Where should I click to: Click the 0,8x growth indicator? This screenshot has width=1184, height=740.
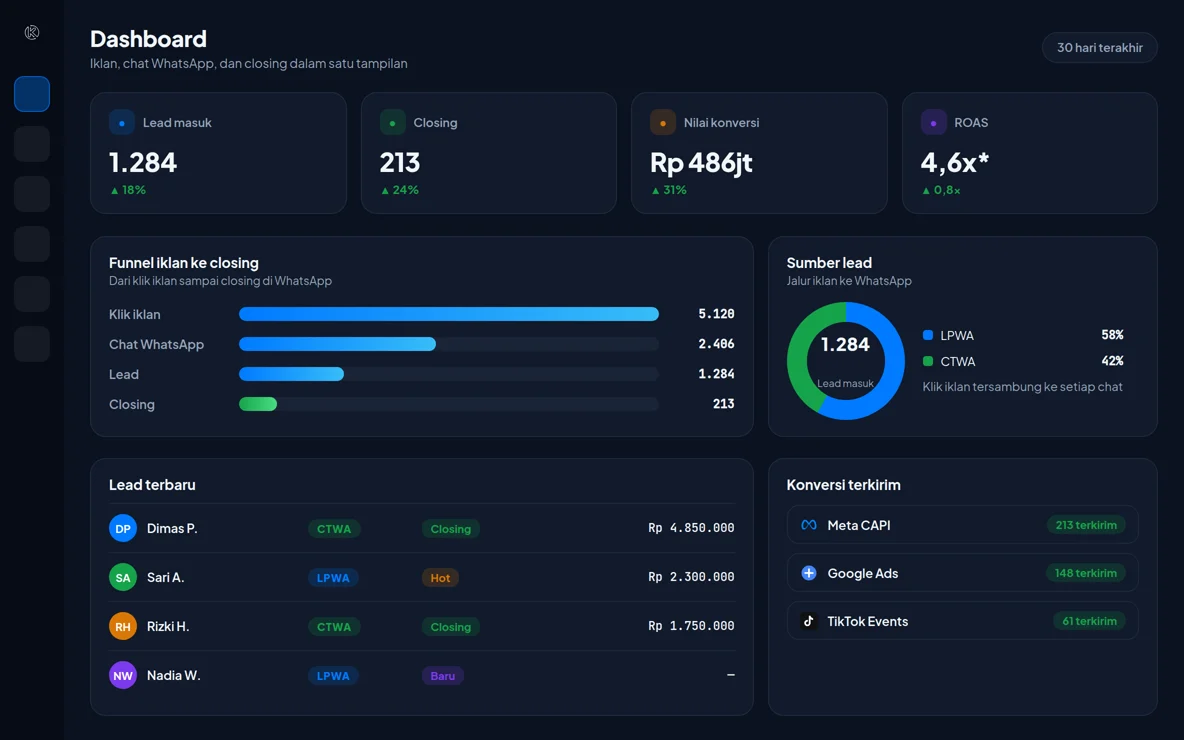coord(941,190)
